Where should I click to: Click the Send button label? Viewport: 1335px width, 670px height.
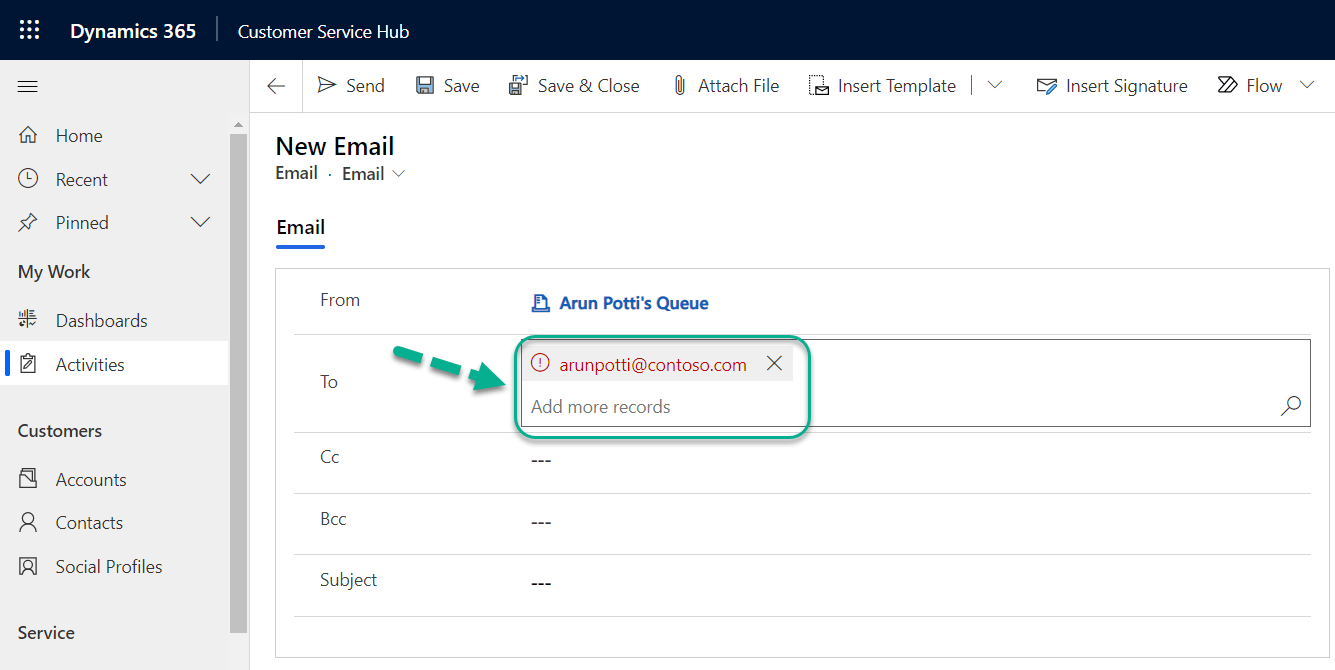[365, 86]
